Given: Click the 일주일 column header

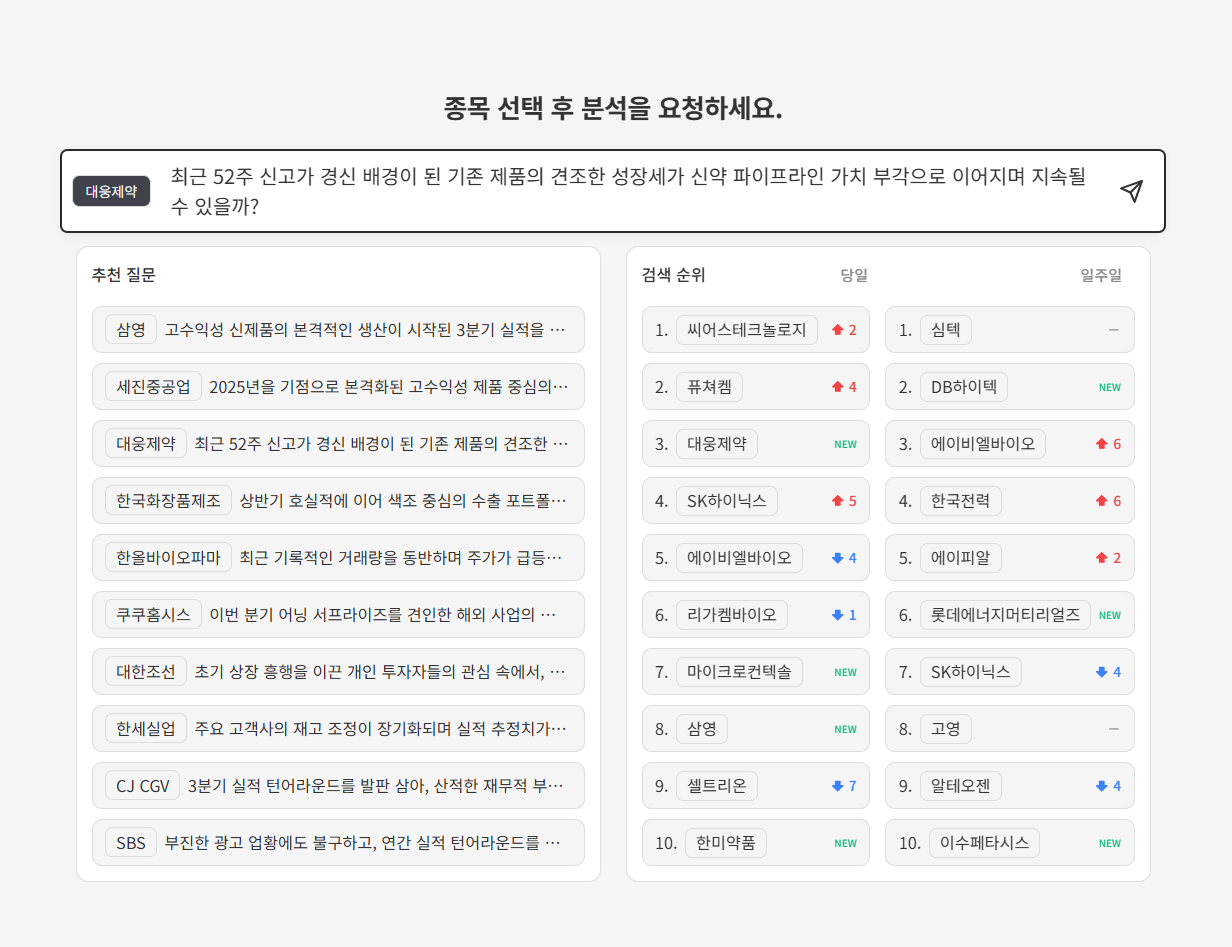Looking at the screenshot, I should tap(1101, 275).
